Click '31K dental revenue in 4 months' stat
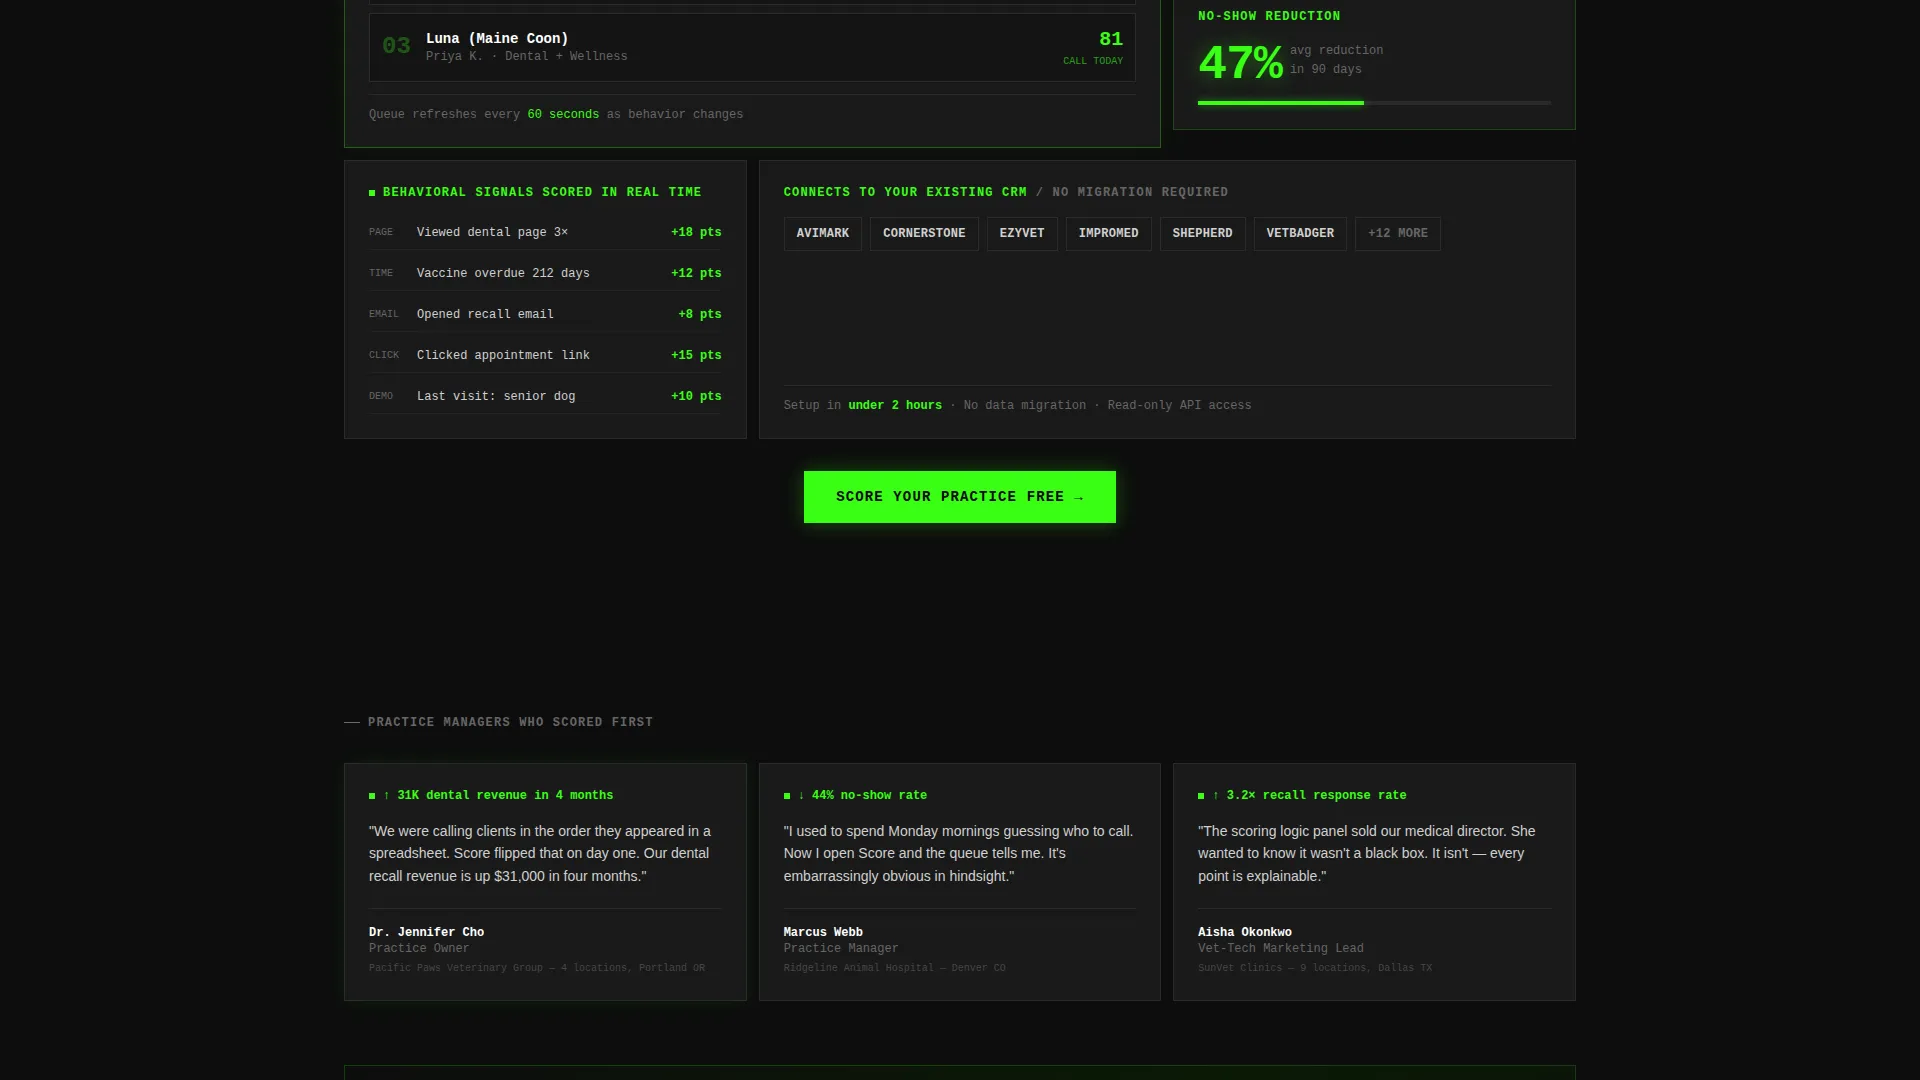Screen dimensions: 1920x1080 tap(505, 795)
